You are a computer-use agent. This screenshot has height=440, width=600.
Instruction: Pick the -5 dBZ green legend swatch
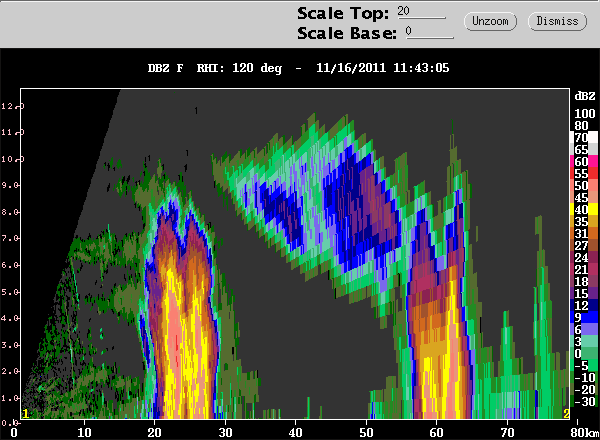[584, 365]
